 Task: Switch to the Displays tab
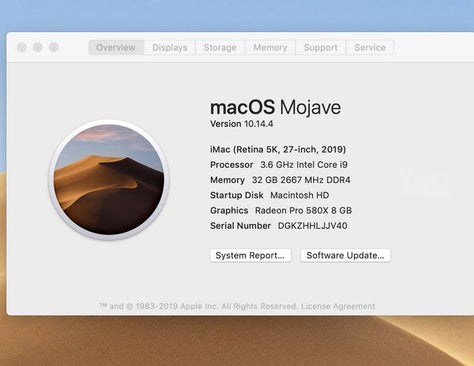[170, 48]
